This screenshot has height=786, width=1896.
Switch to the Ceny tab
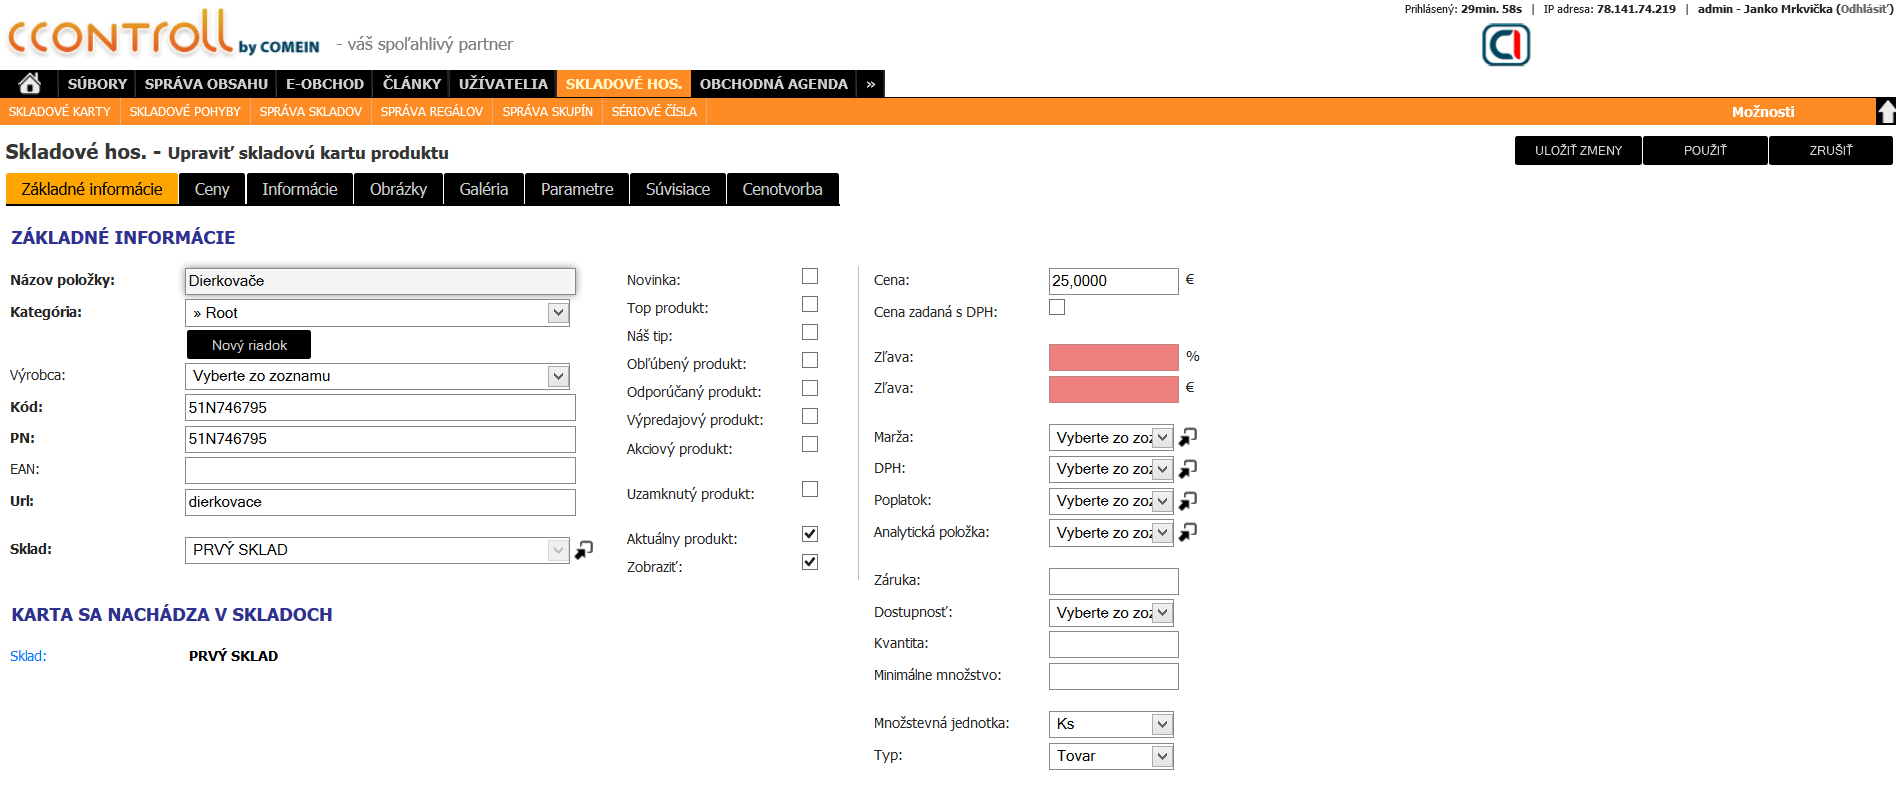(212, 189)
